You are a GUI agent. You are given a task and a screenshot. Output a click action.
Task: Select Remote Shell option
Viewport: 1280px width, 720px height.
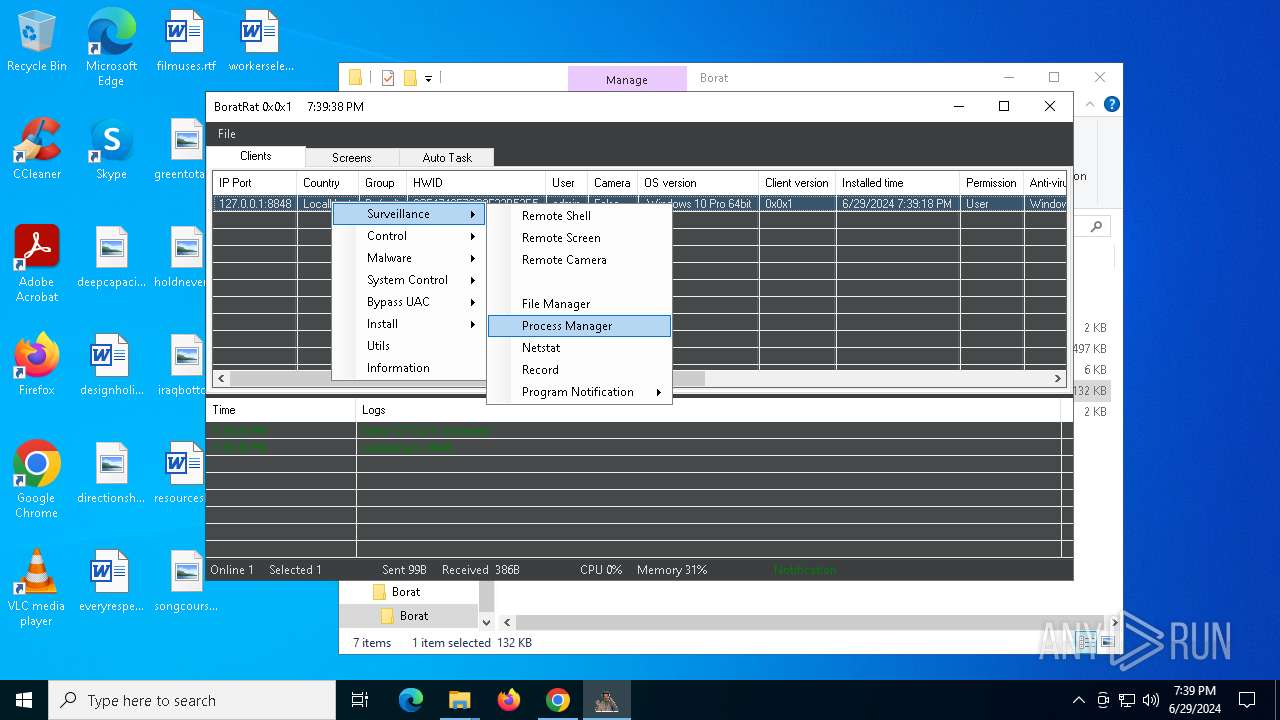coord(579,216)
